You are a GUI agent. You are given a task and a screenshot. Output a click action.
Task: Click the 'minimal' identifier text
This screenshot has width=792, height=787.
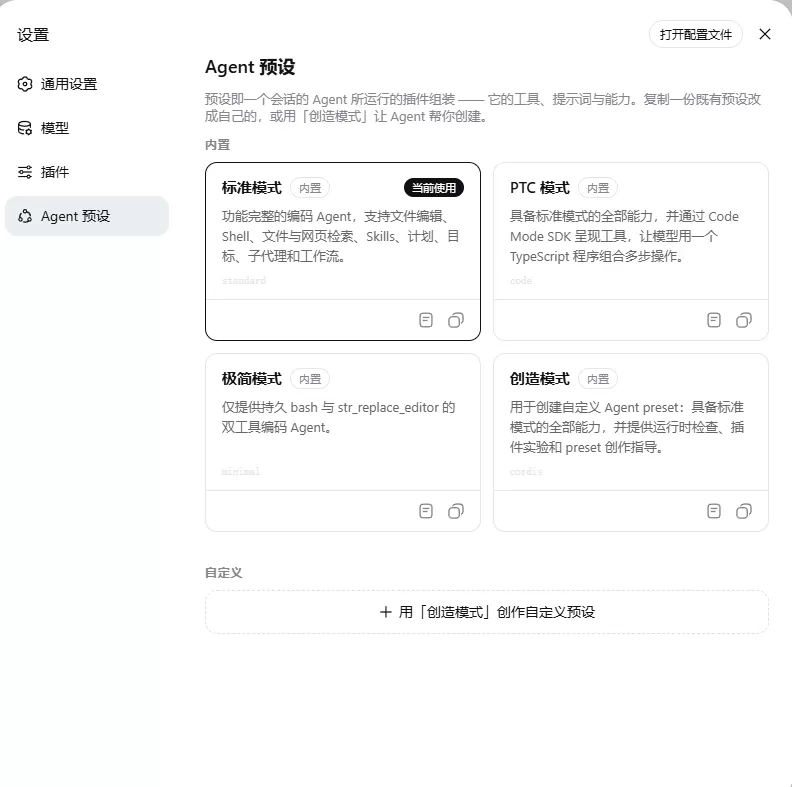coord(241,471)
